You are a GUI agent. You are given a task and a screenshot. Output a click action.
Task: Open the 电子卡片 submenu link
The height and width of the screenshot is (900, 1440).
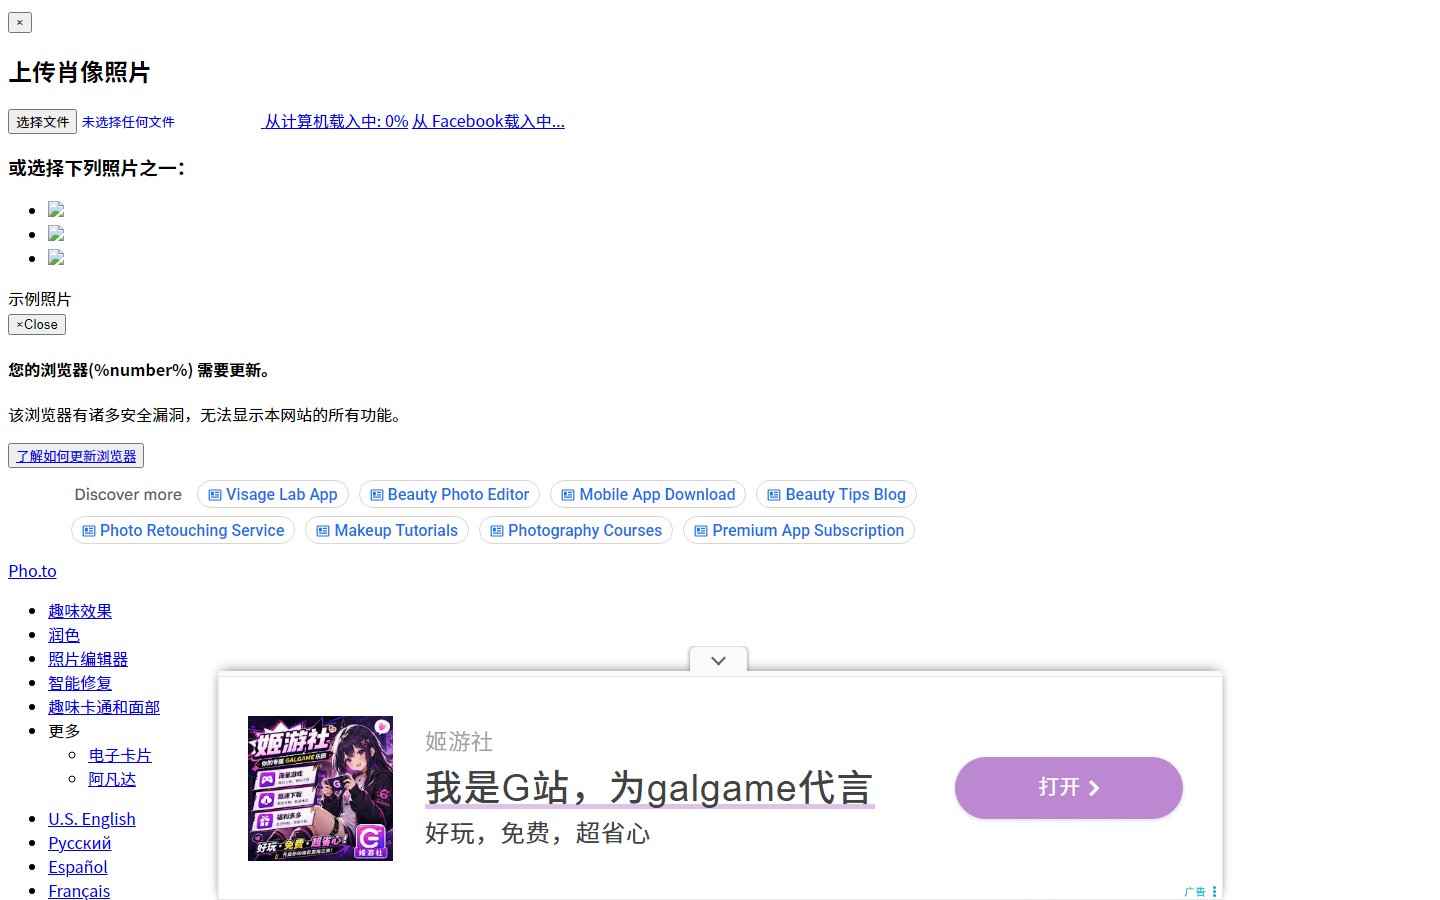point(120,755)
